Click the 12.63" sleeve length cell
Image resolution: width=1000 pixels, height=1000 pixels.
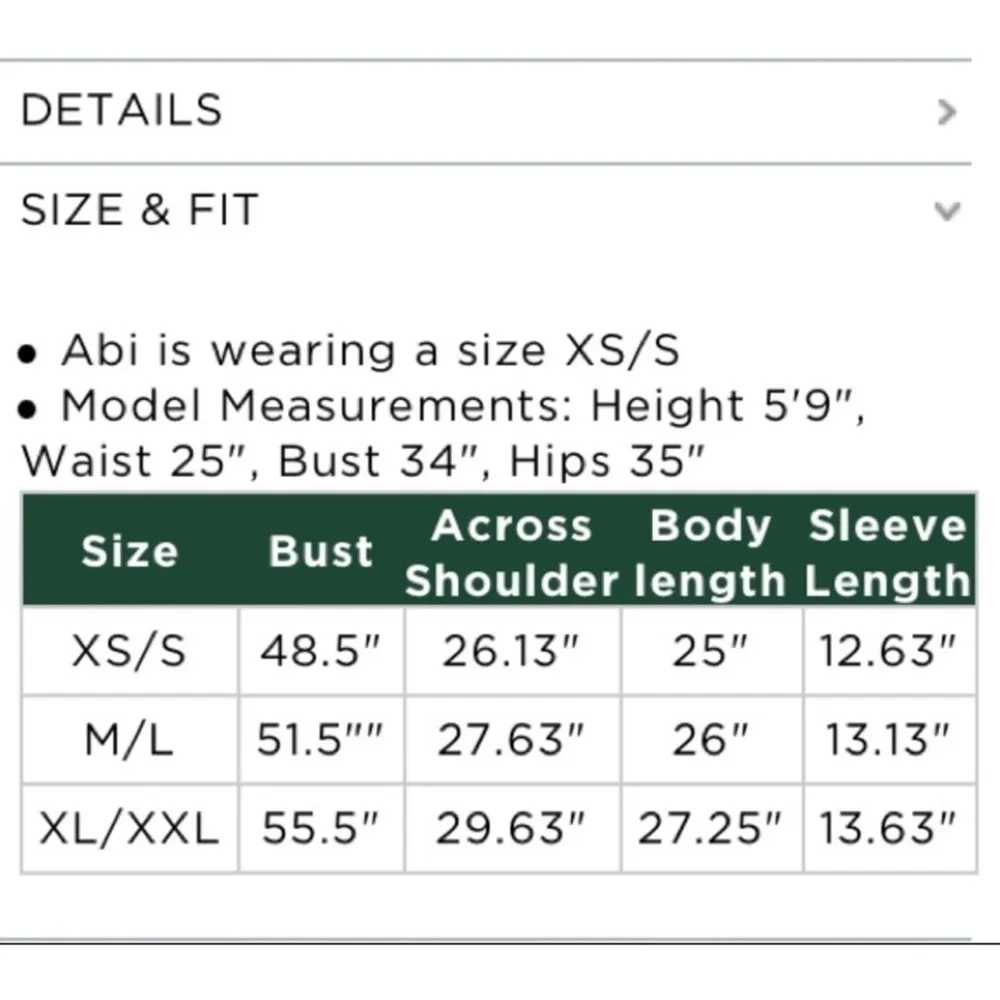coord(888,652)
